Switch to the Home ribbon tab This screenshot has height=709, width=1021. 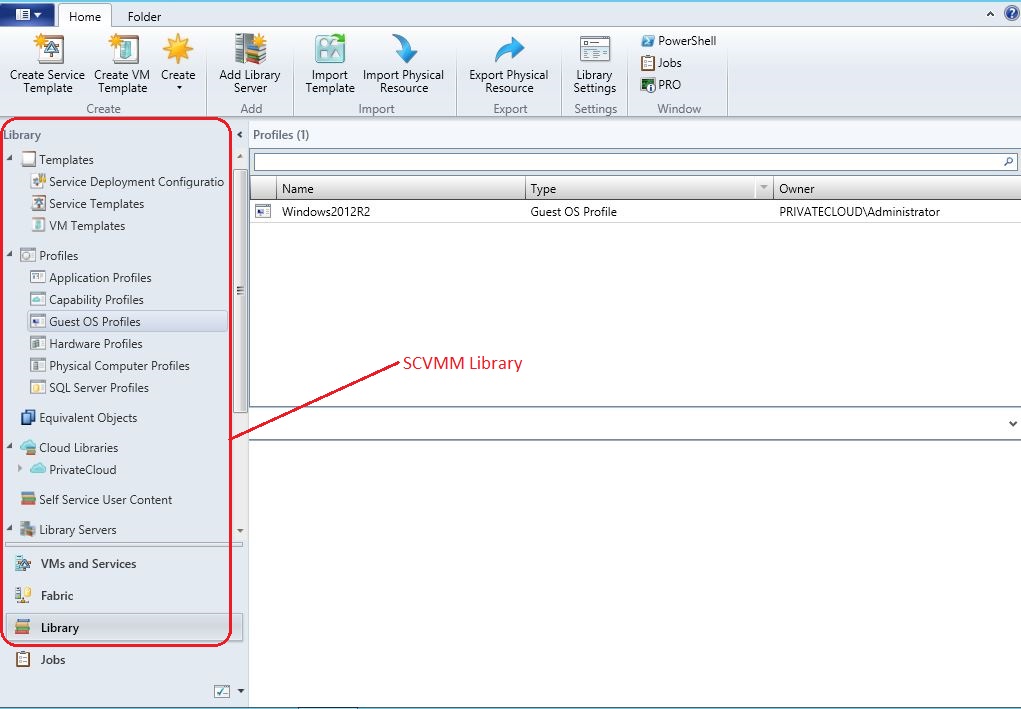tap(85, 16)
